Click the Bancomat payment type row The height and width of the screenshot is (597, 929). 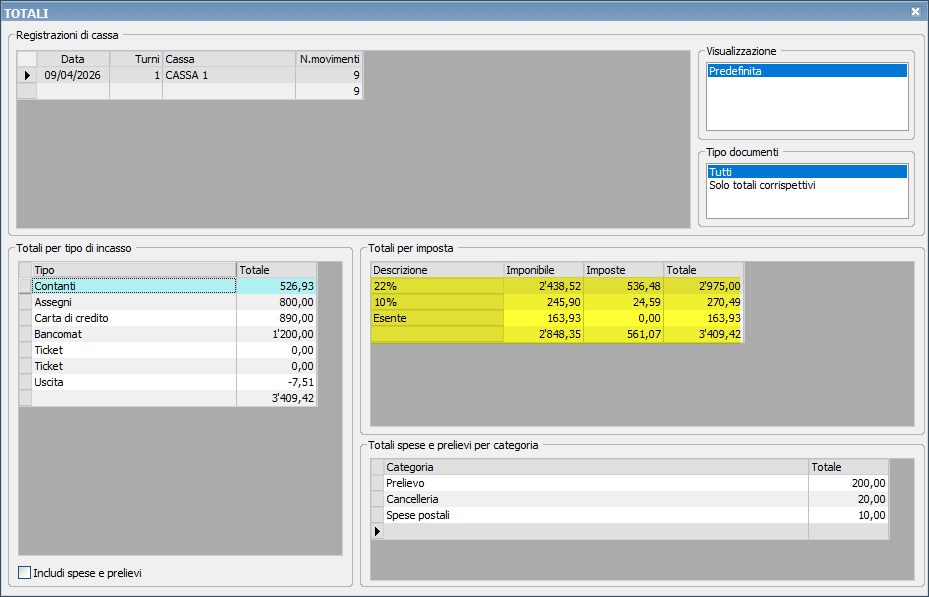point(134,334)
